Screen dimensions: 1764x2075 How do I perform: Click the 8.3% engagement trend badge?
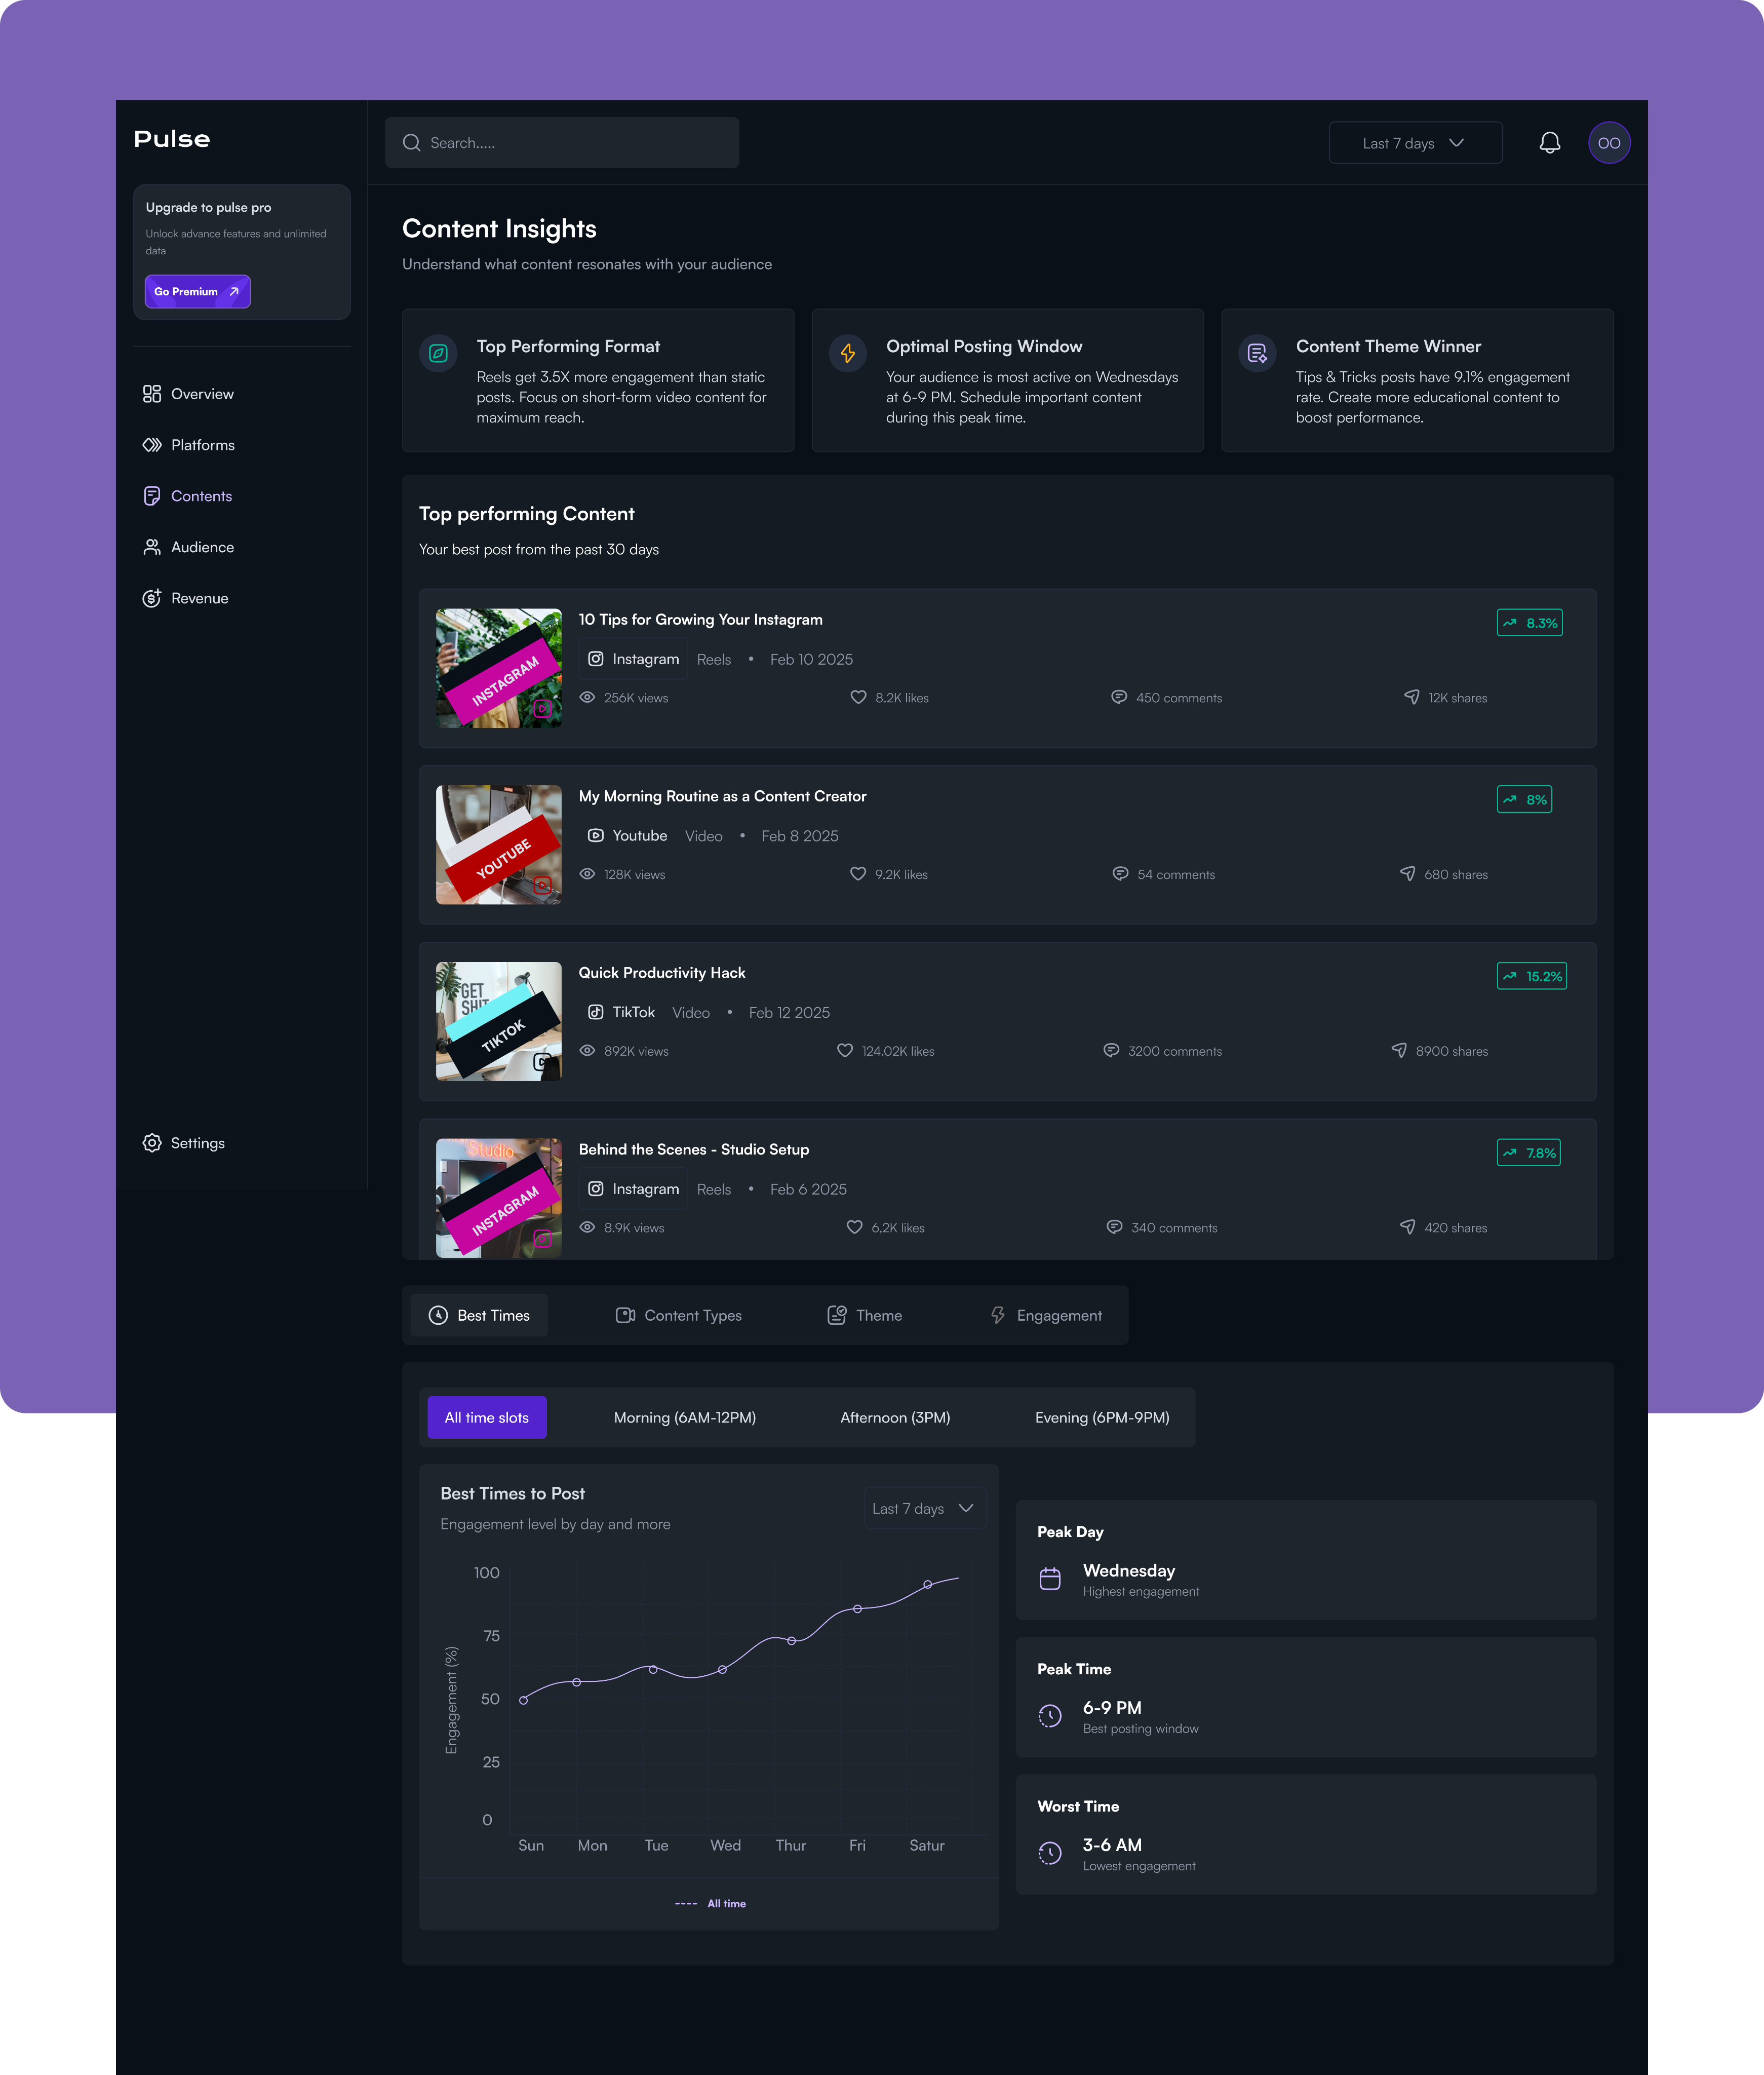point(1529,623)
